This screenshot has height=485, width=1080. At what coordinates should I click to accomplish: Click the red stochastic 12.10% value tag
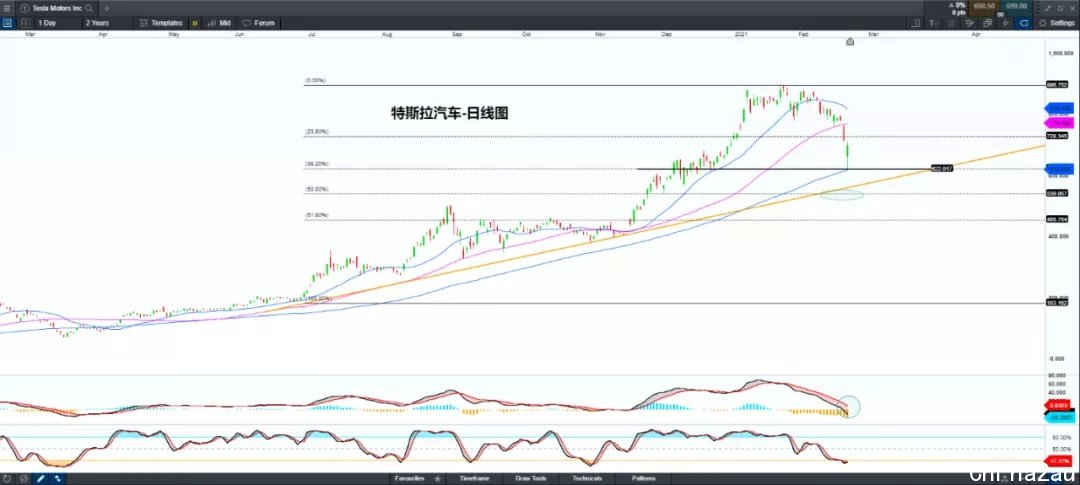click(1060, 460)
